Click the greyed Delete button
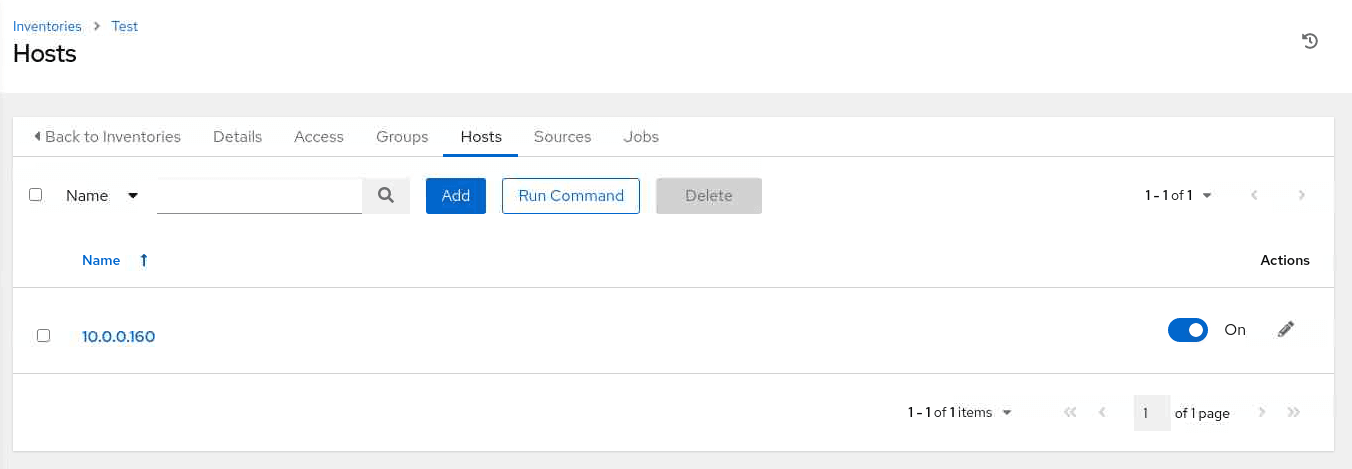 (x=709, y=196)
